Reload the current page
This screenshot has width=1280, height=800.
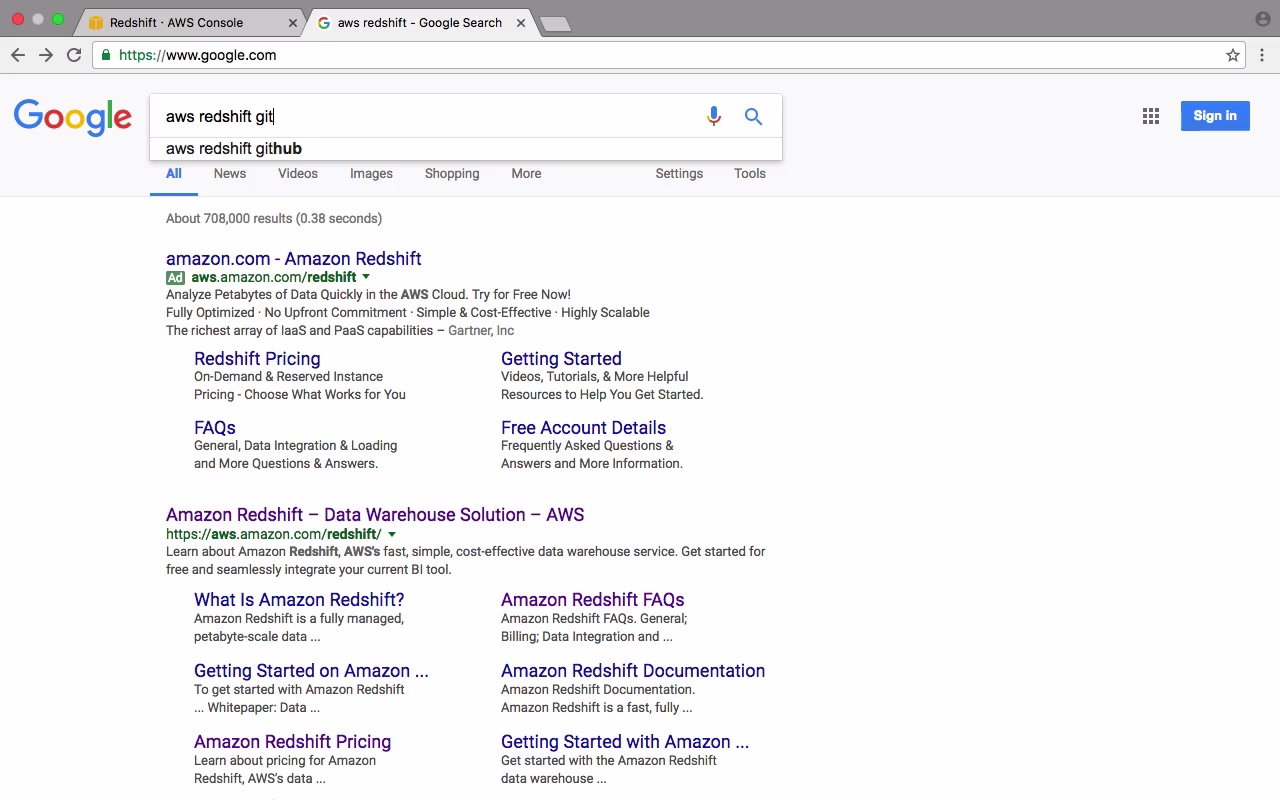(x=74, y=55)
